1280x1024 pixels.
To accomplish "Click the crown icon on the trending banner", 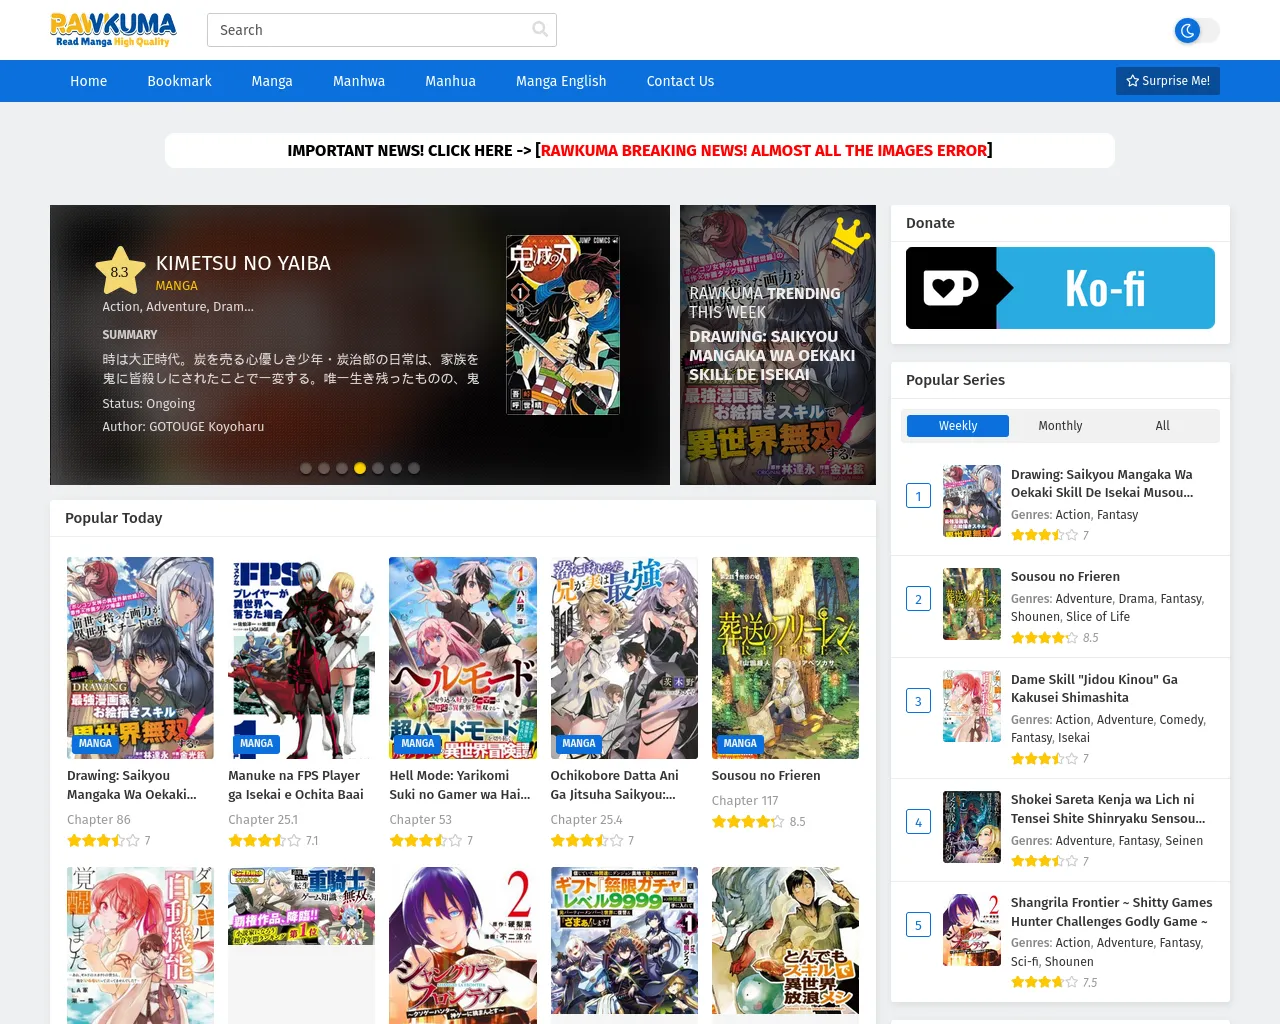I will tap(851, 236).
